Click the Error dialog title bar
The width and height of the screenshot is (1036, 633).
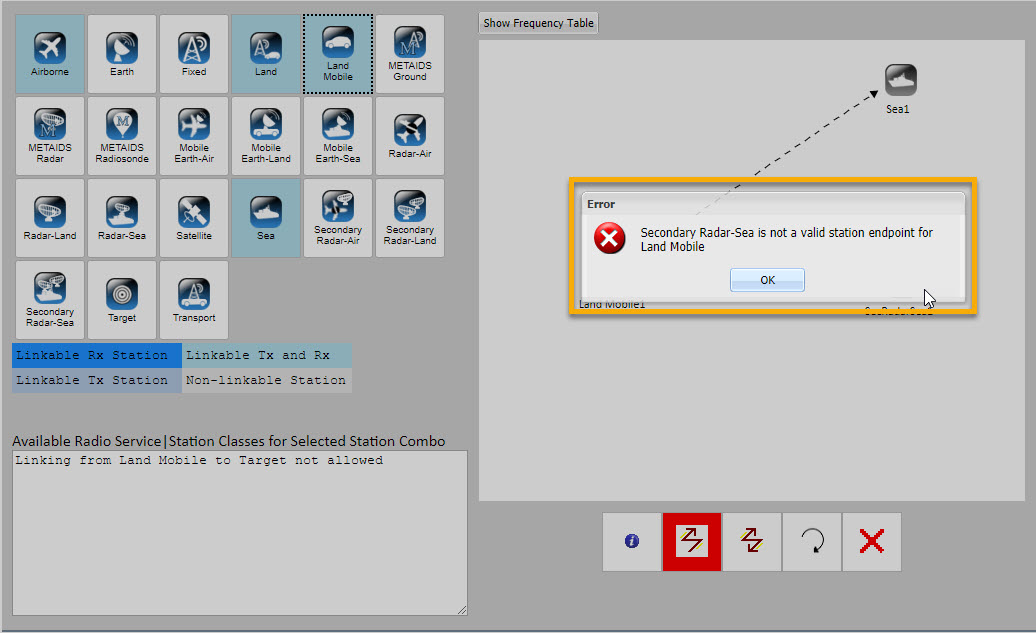772,204
